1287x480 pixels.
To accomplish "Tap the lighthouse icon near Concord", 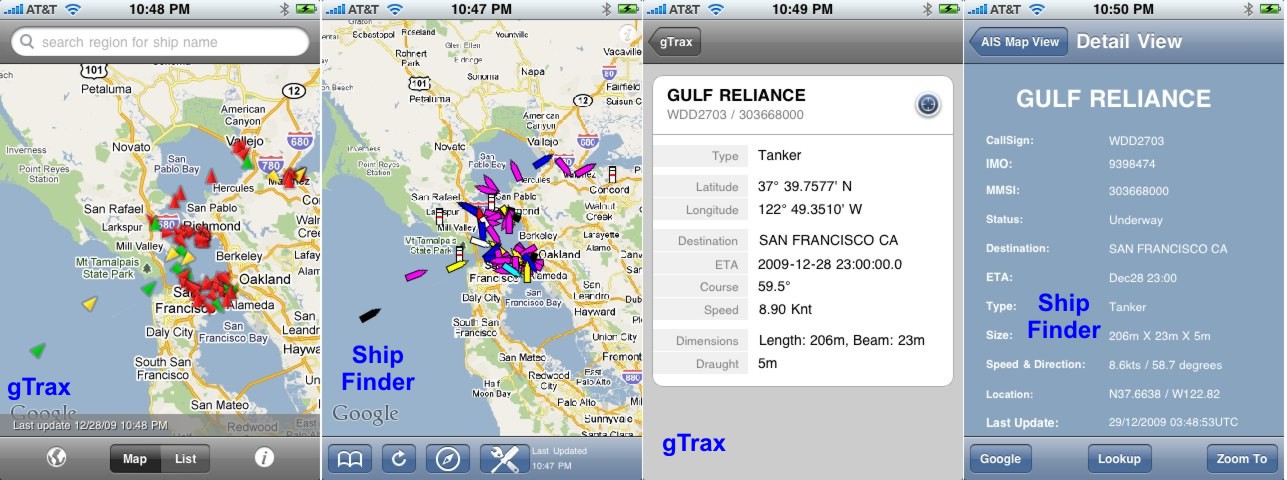I will click(x=614, y=174).
